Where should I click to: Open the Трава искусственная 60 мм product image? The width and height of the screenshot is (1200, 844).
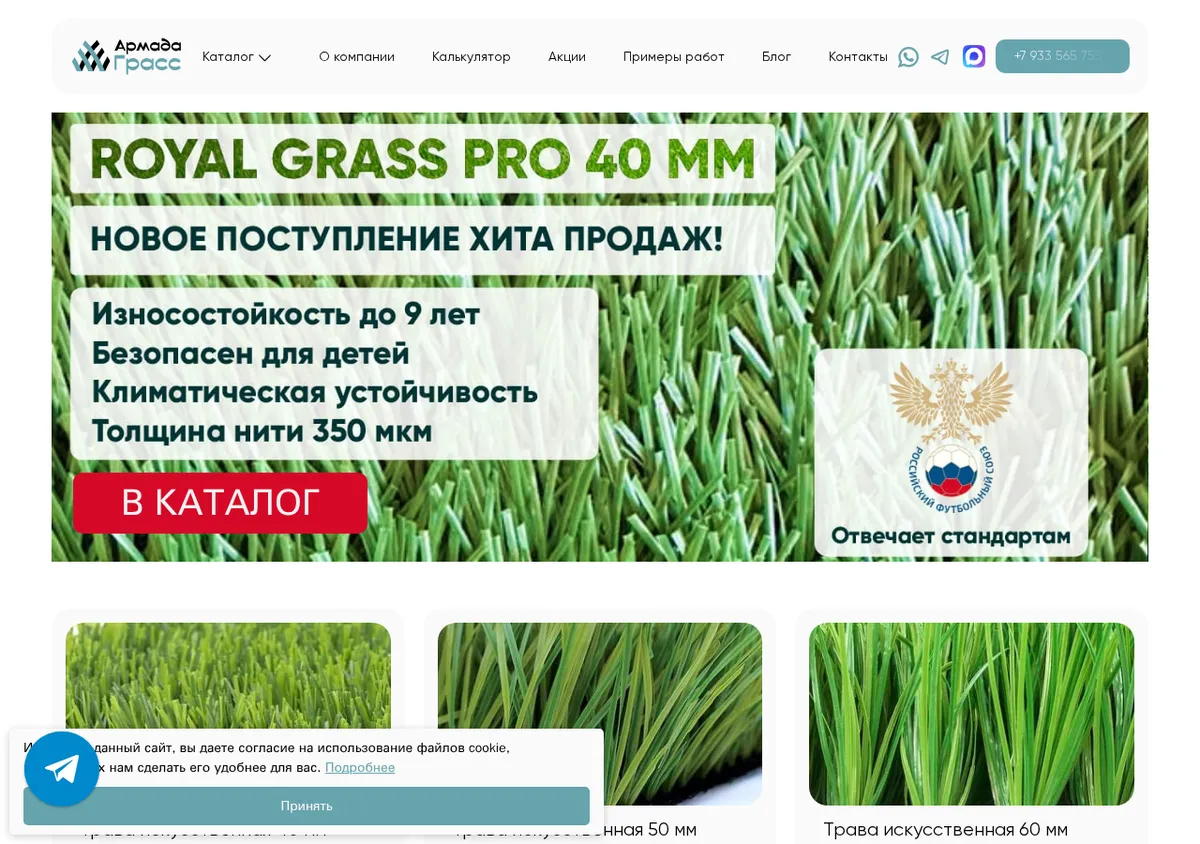click(x=971, y=714)
